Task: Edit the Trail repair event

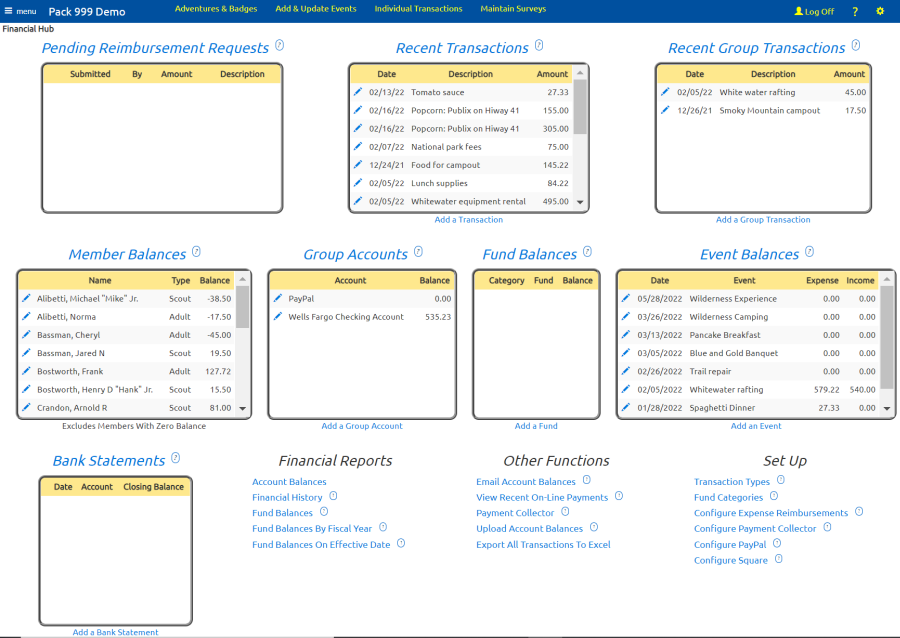Action: pyautogui.click(x=626, y=371)
